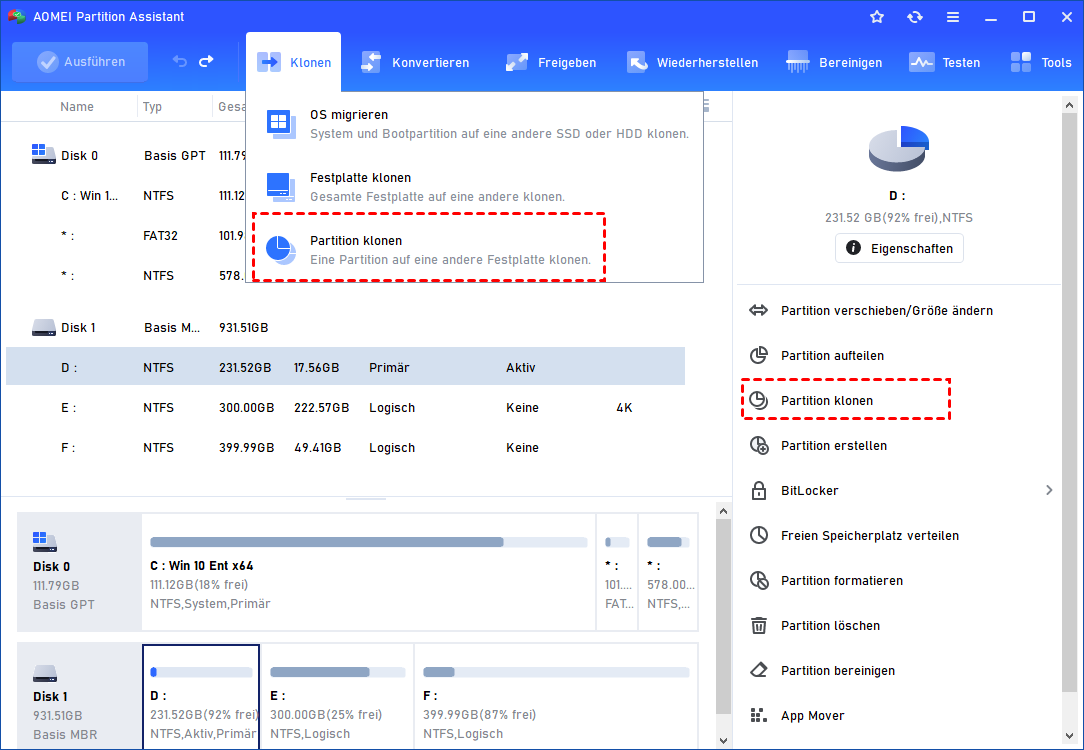Click the Eigenschaften button
1084x750 pixels.
(x=899, y=248)
